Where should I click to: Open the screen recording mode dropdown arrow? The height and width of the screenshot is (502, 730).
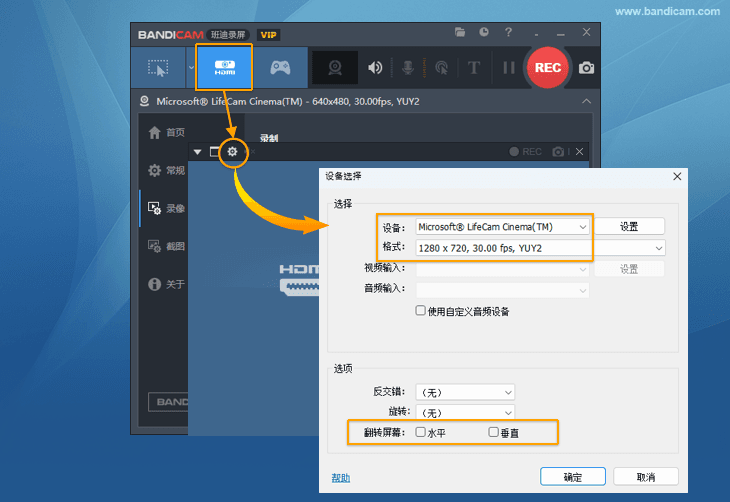(x=191, y=68)
